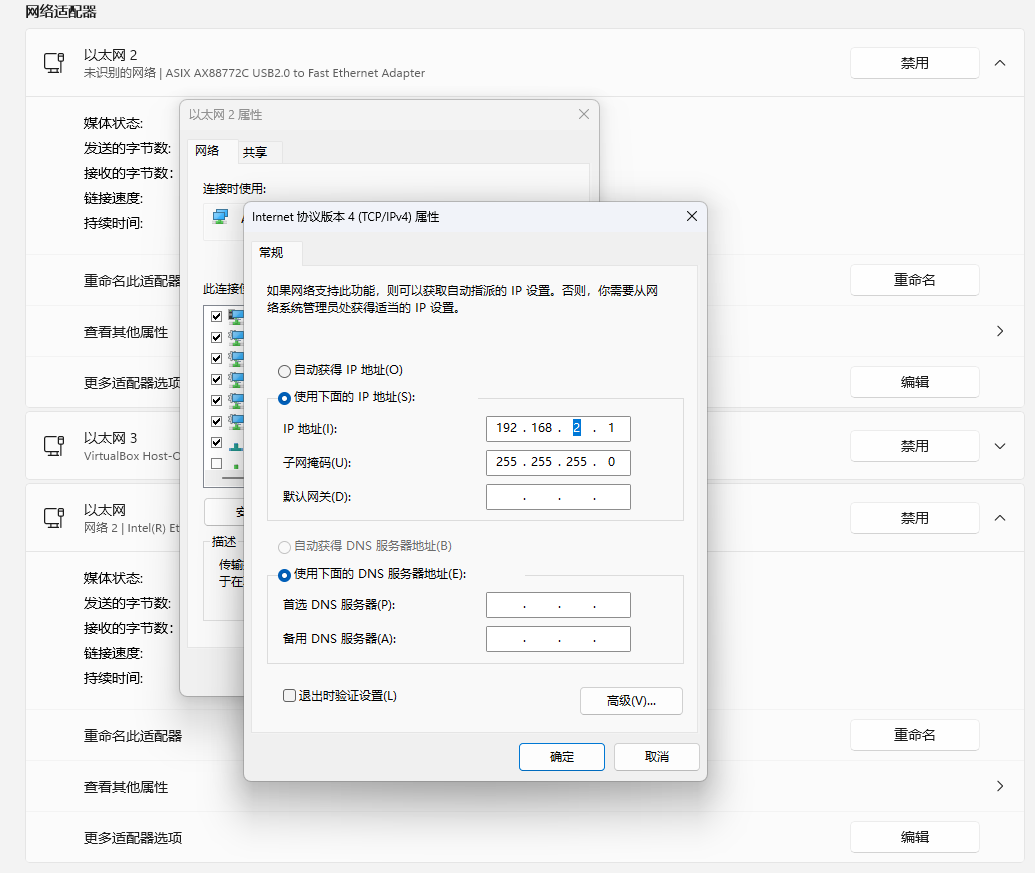Viewport: 1035px width, 873px height.
Task: Enable the 退出时验证设置 checkbox
Action: (x=288, y=695)
